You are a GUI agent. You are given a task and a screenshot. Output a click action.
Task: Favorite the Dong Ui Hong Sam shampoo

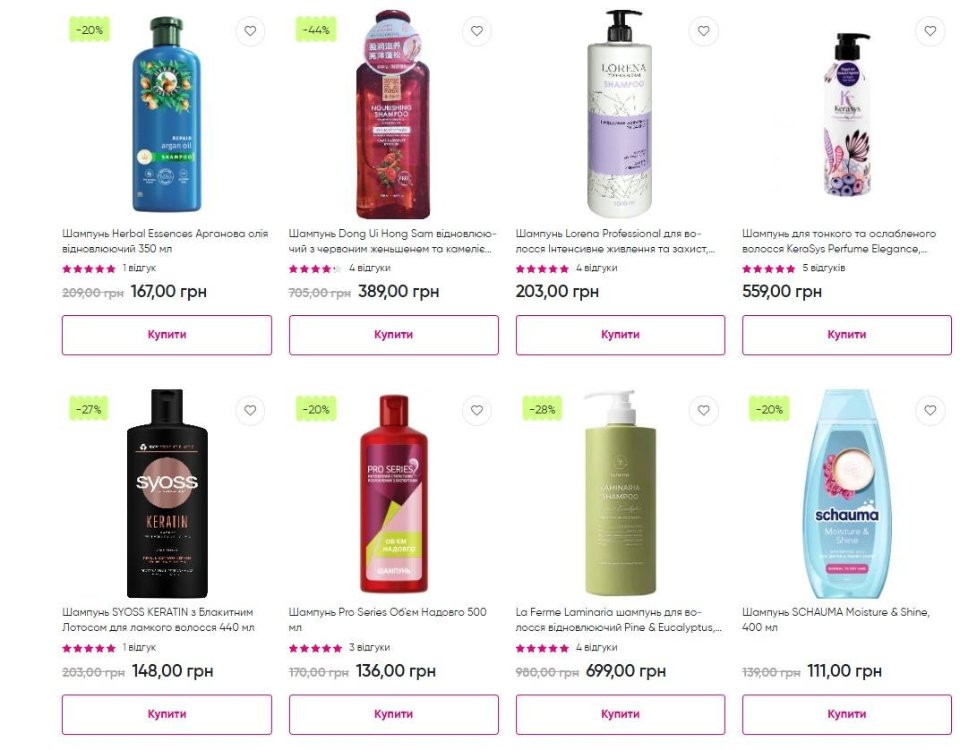click(x=477, y=31)
